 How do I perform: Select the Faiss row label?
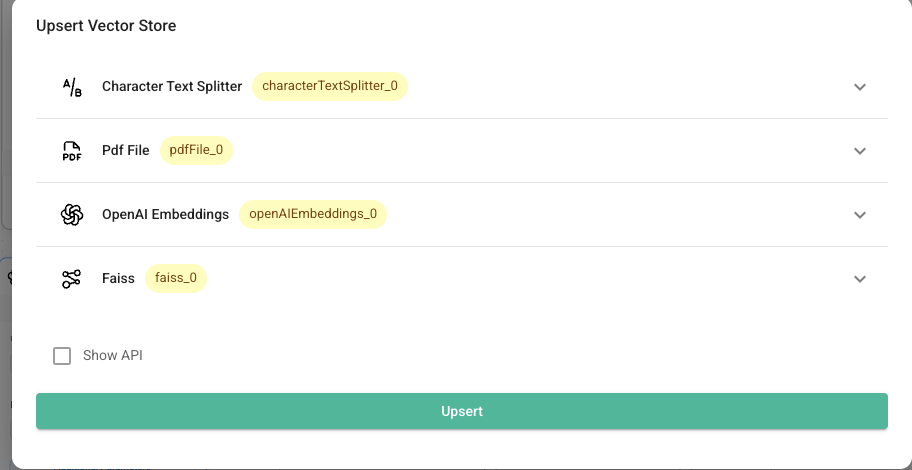(x=118, y=279)
